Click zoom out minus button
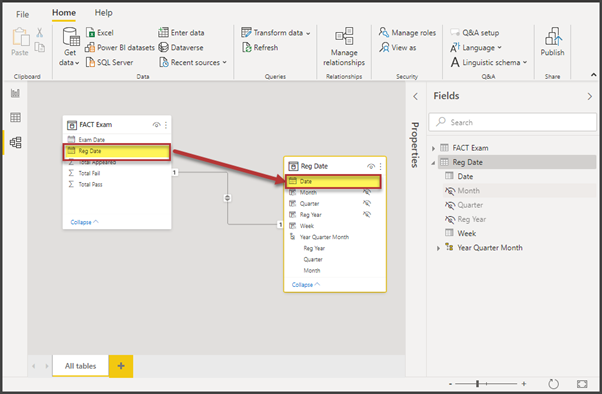This screenshot has height=394, width=602. click(450, 384)
